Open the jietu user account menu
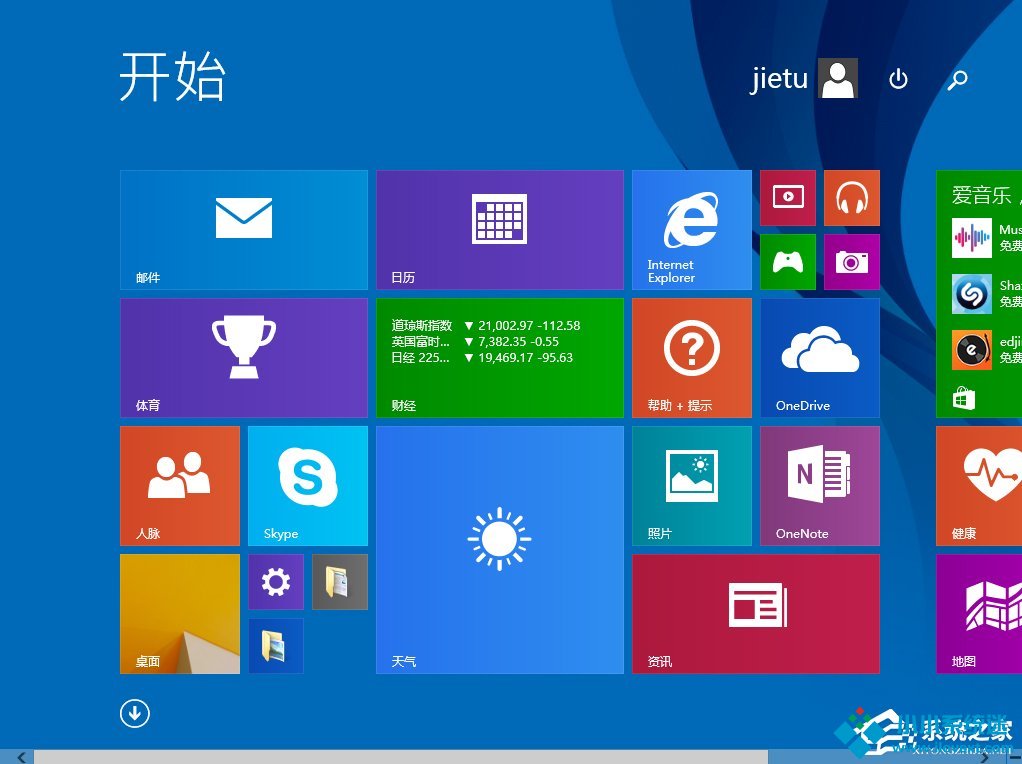This screenshot has width=1022, height=764. click(804, 78)
